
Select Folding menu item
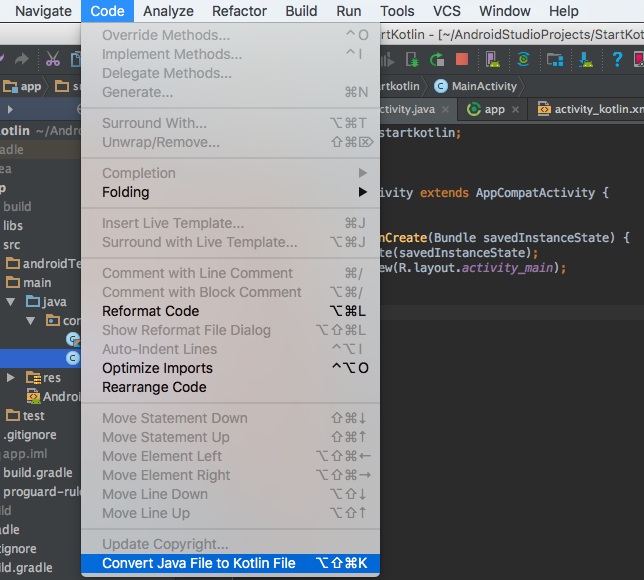(x=230, y=192)
